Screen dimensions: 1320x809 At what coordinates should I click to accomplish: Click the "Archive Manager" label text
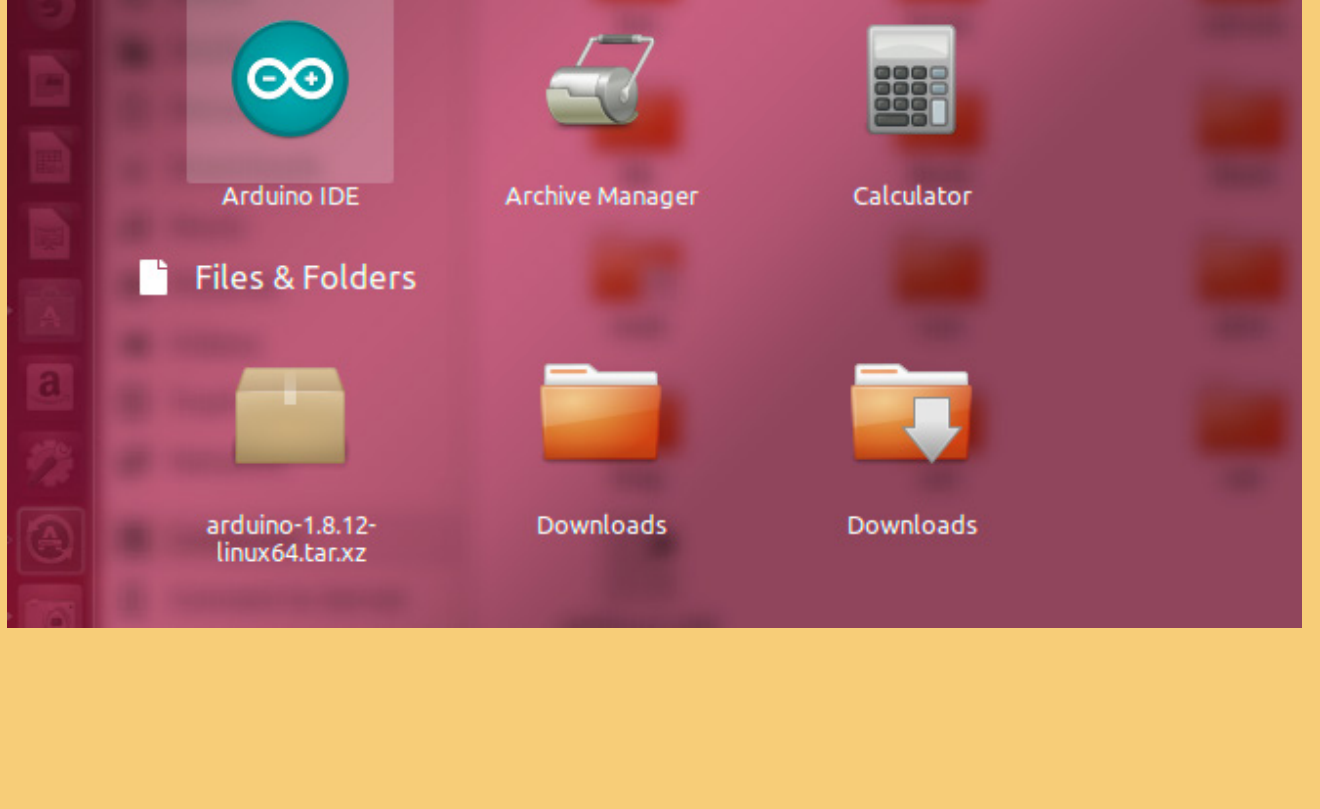[x=601, y=196]
